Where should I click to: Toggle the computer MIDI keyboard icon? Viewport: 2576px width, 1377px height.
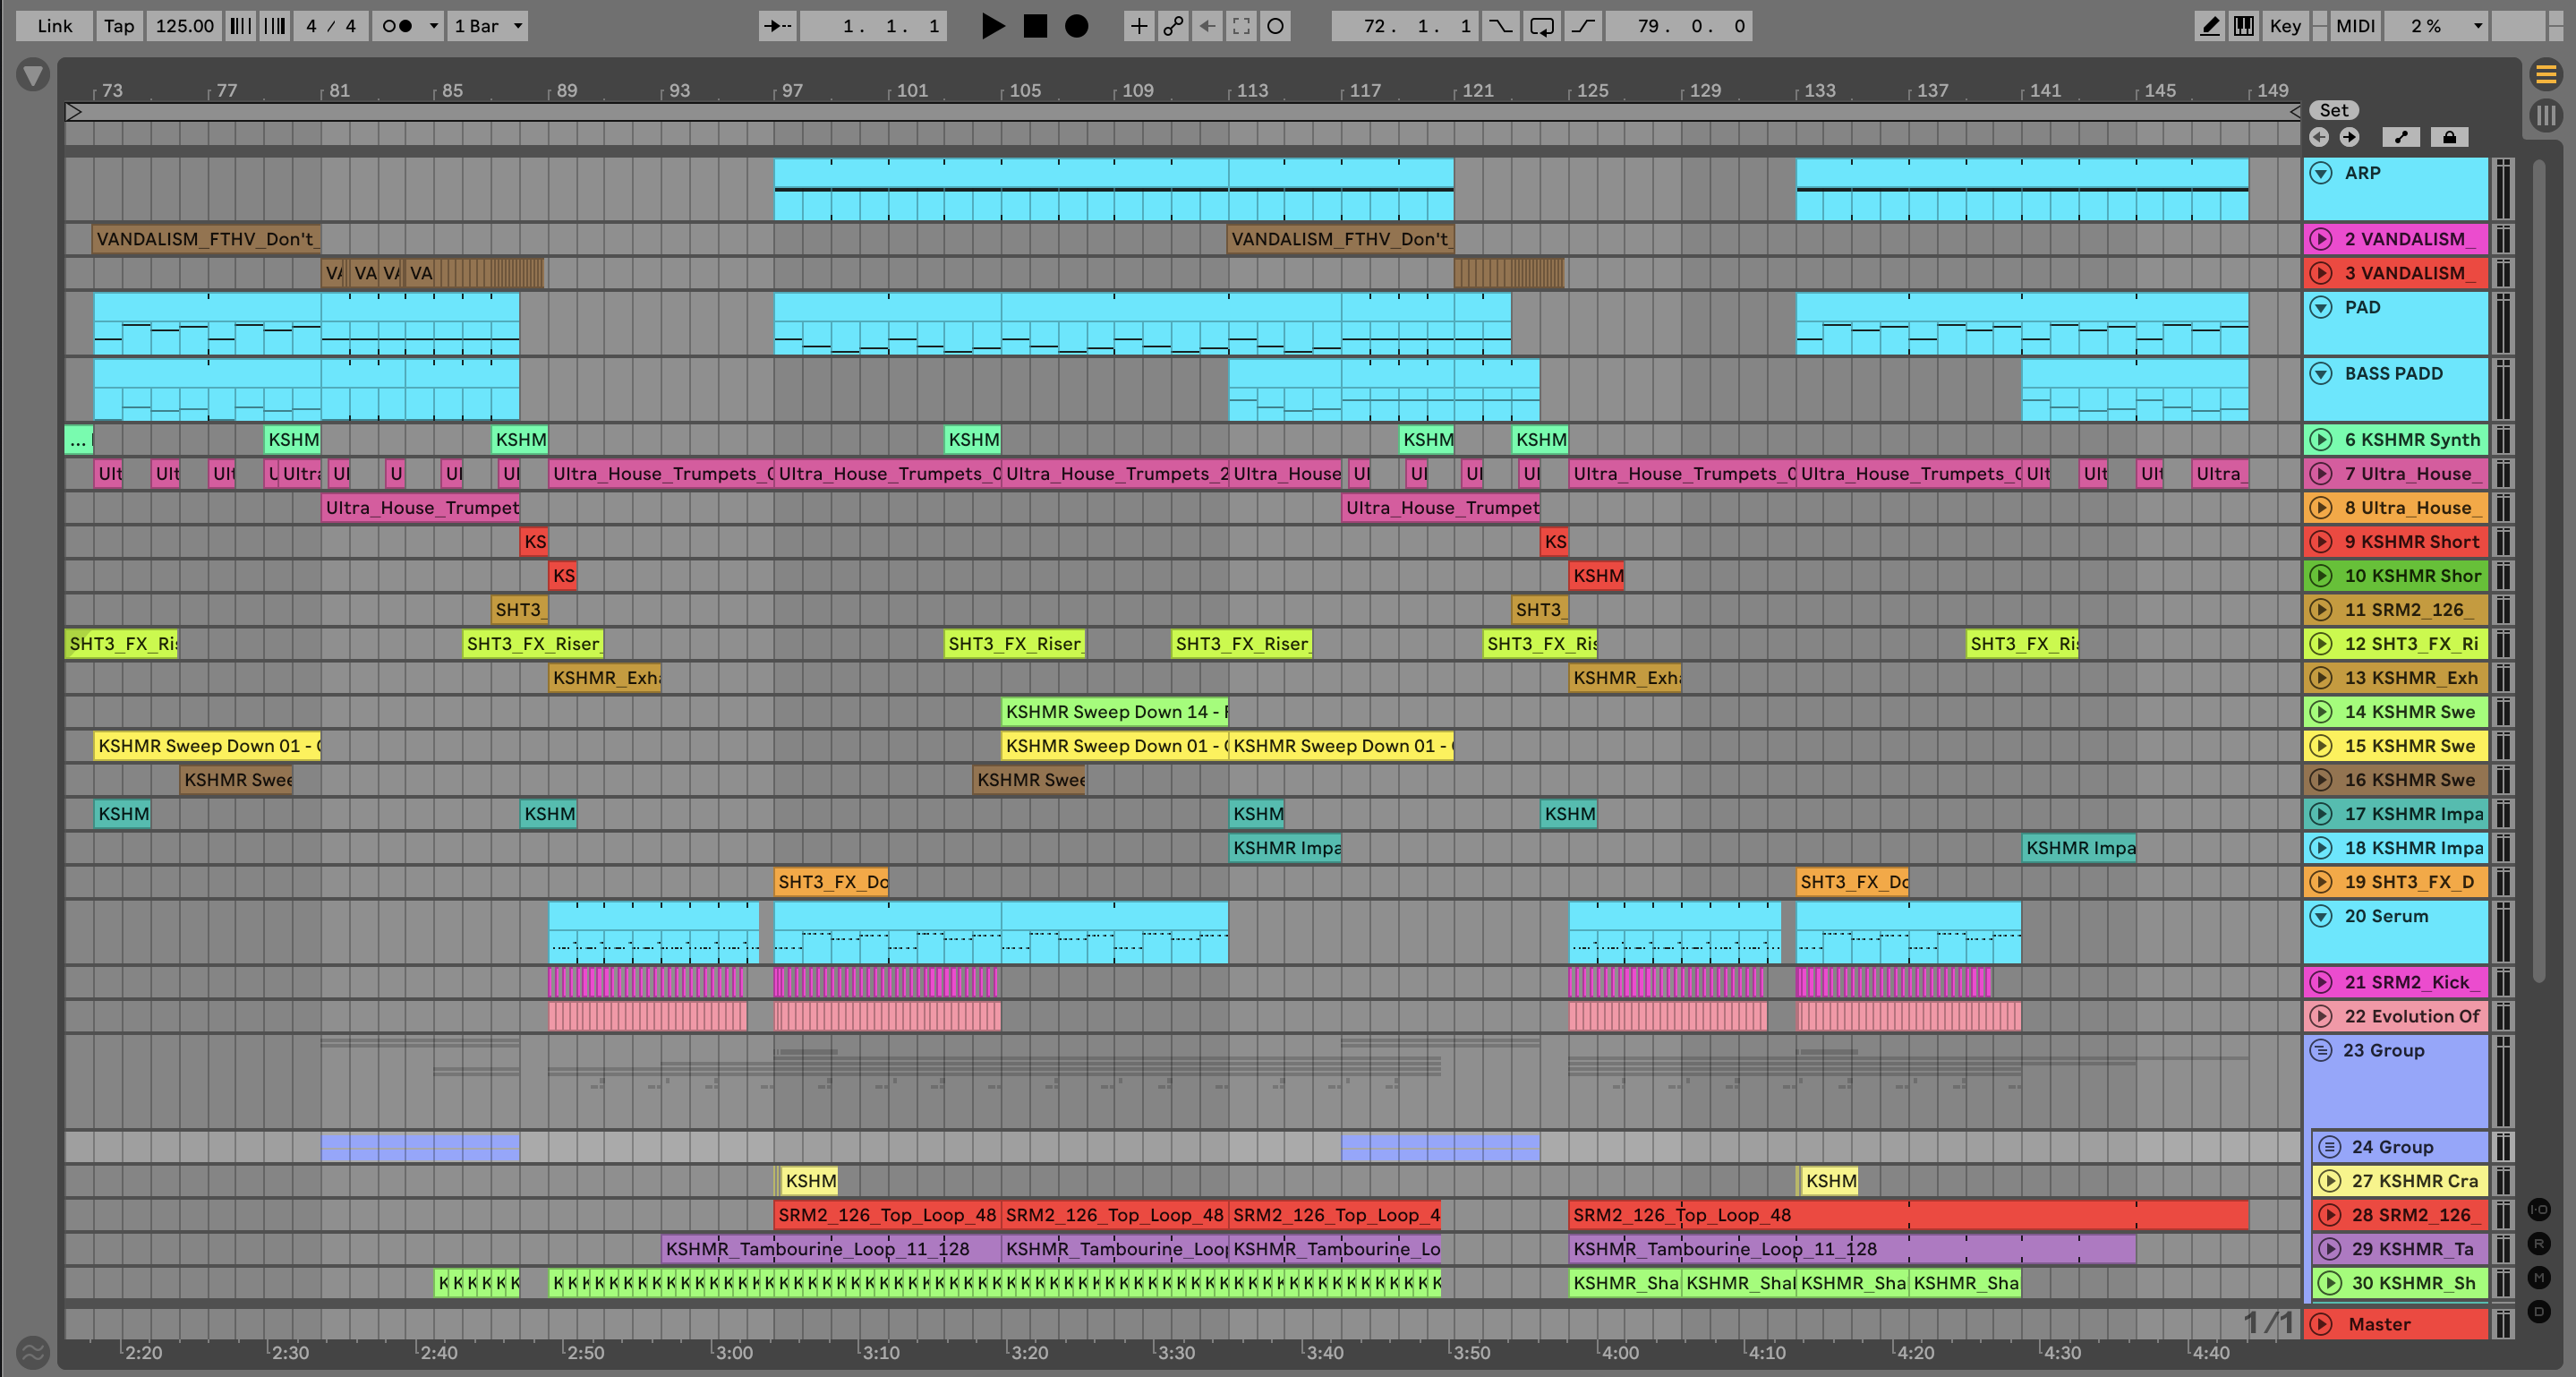click(x=2244, y=26)
